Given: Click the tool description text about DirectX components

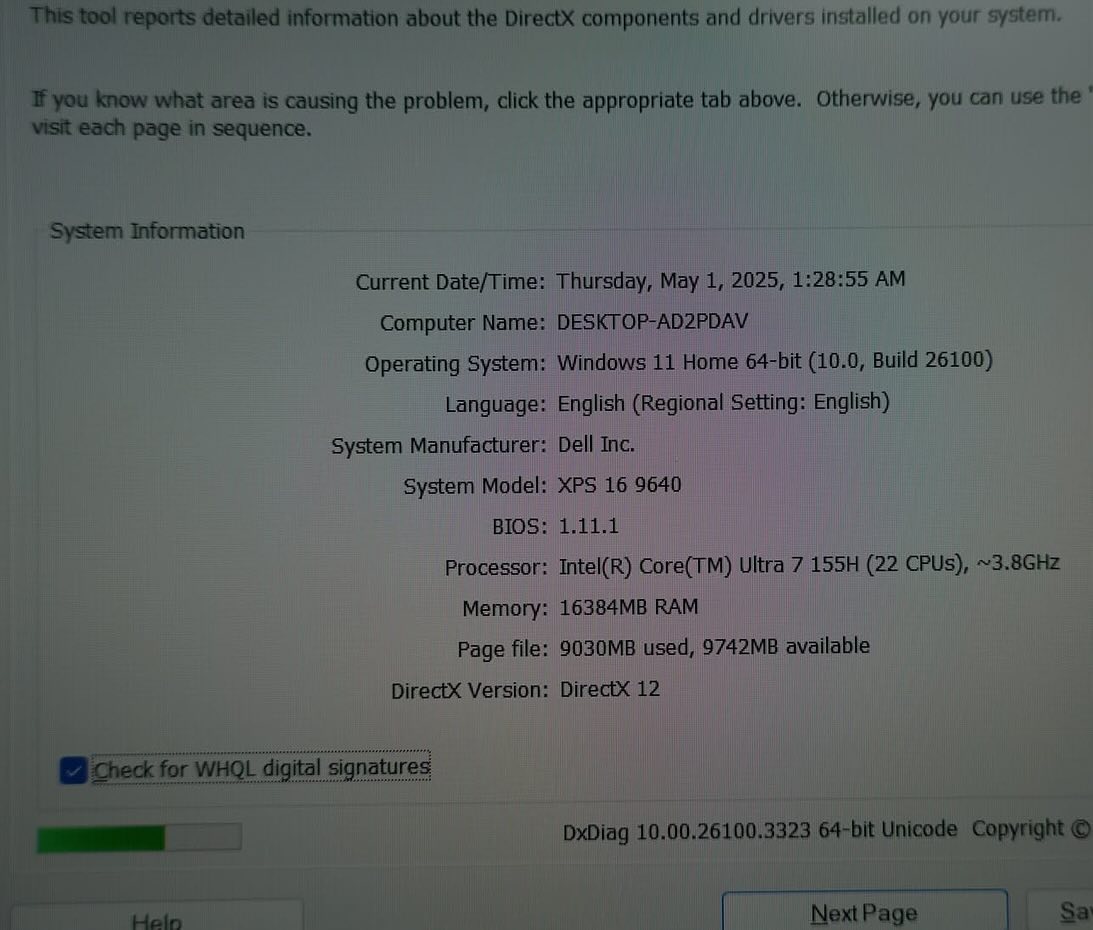Looking at the screenshot, I should 545,17.
